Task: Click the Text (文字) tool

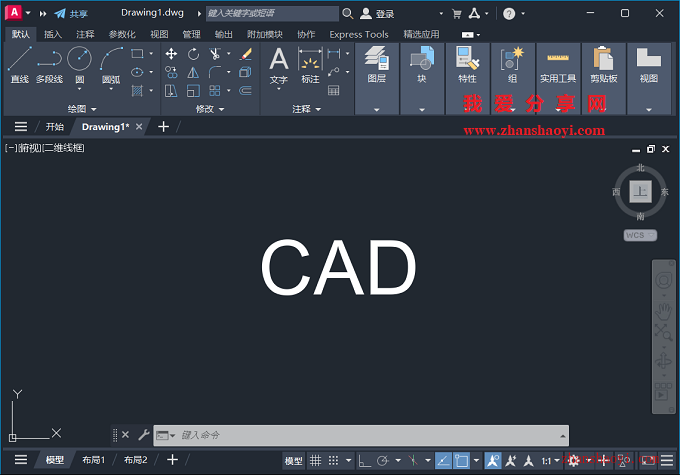Action: (278, 65)
